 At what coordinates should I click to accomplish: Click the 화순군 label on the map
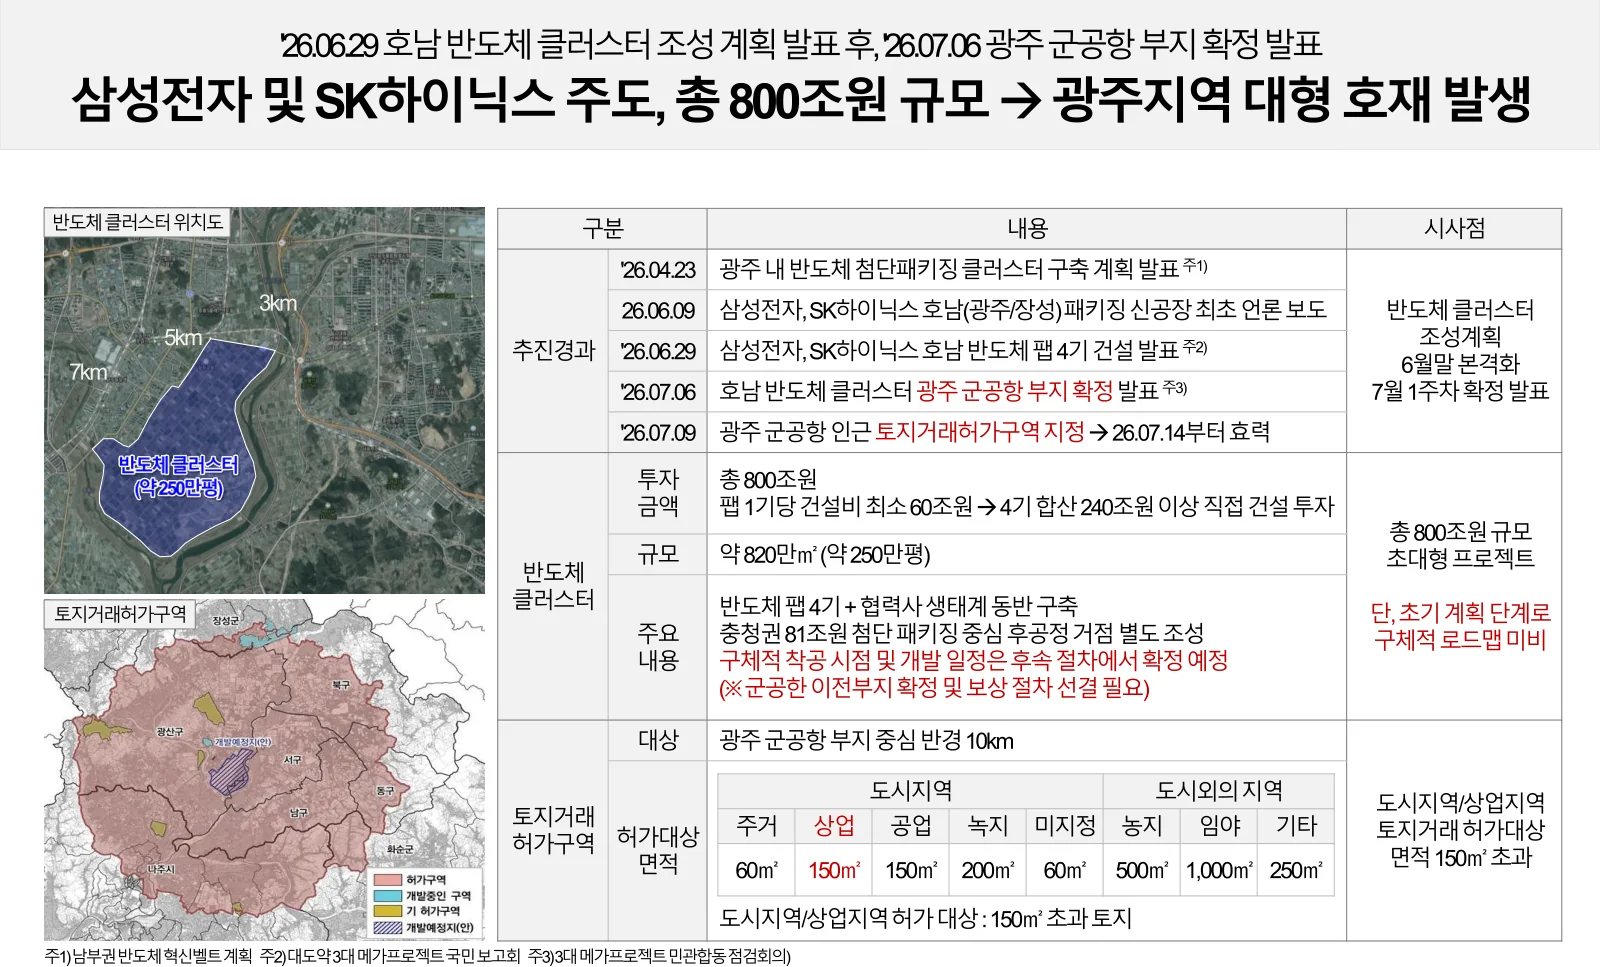point(400,849)
